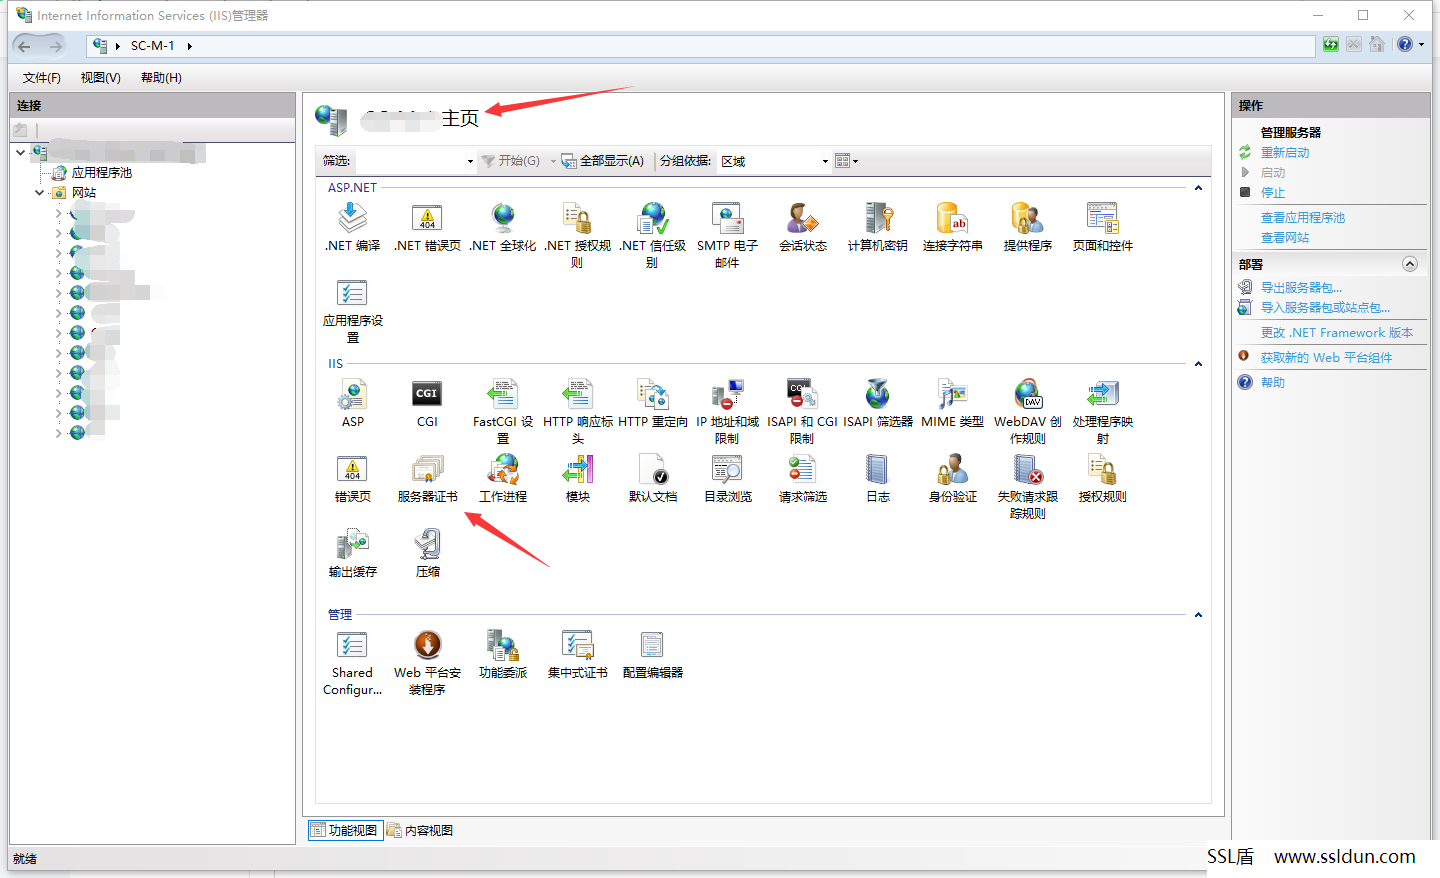Select 应用程序池 in the connections tree
Screen dimensions: 1440x878
click(101, 173)
